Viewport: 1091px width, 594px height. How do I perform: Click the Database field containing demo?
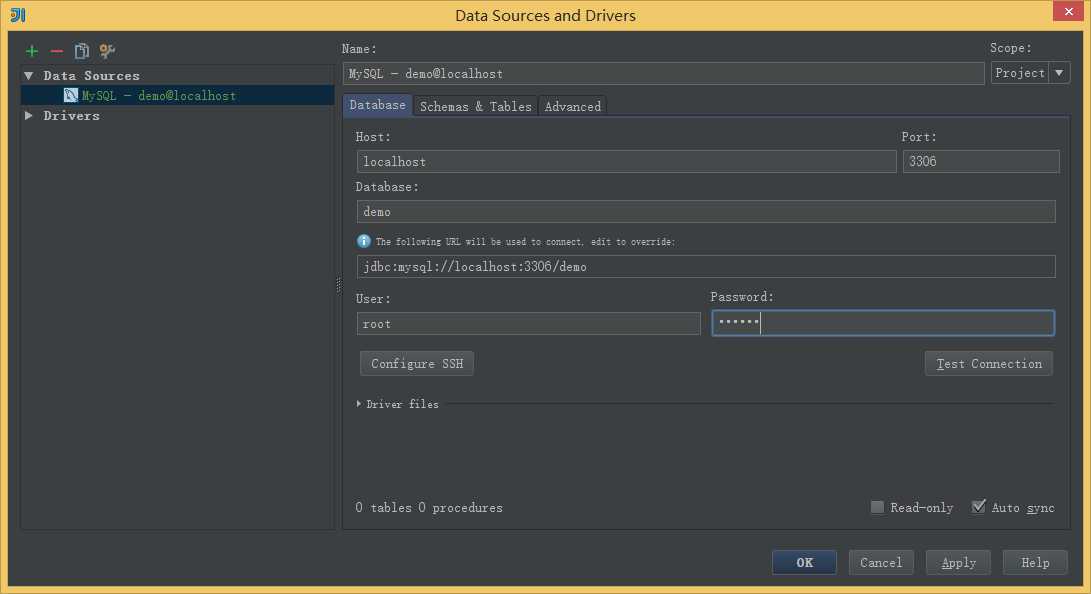(x=706, y=211)
